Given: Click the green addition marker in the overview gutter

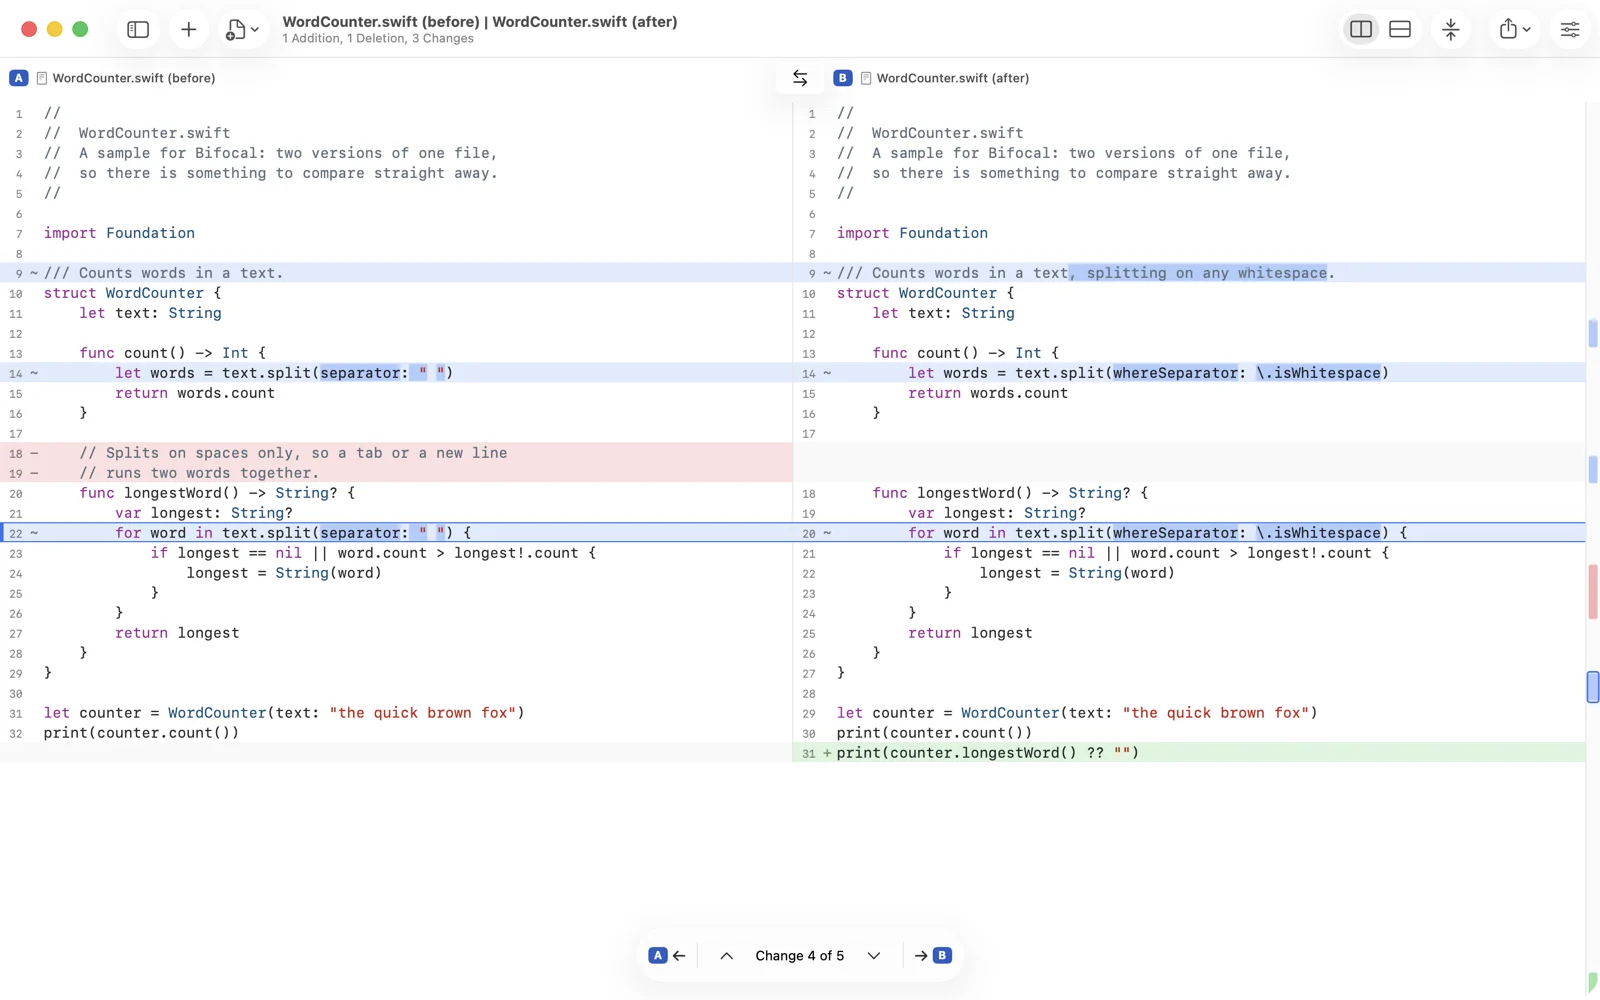Looking at the screenshot, I should [1593, 982].
